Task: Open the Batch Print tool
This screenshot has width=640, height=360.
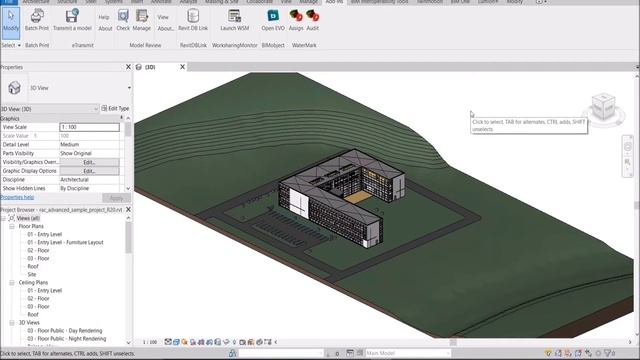Action: tap(37, 20)
